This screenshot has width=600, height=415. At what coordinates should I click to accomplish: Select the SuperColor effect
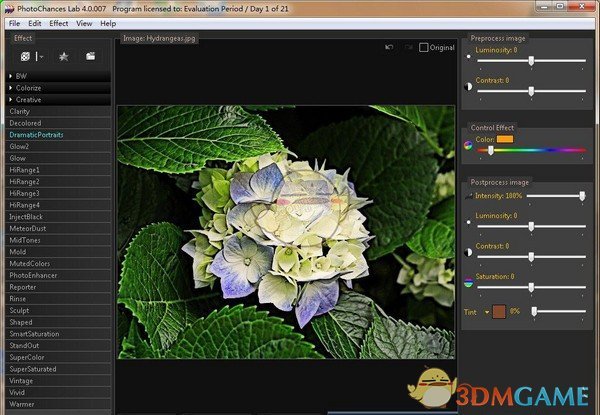click(x=59, y=358)
